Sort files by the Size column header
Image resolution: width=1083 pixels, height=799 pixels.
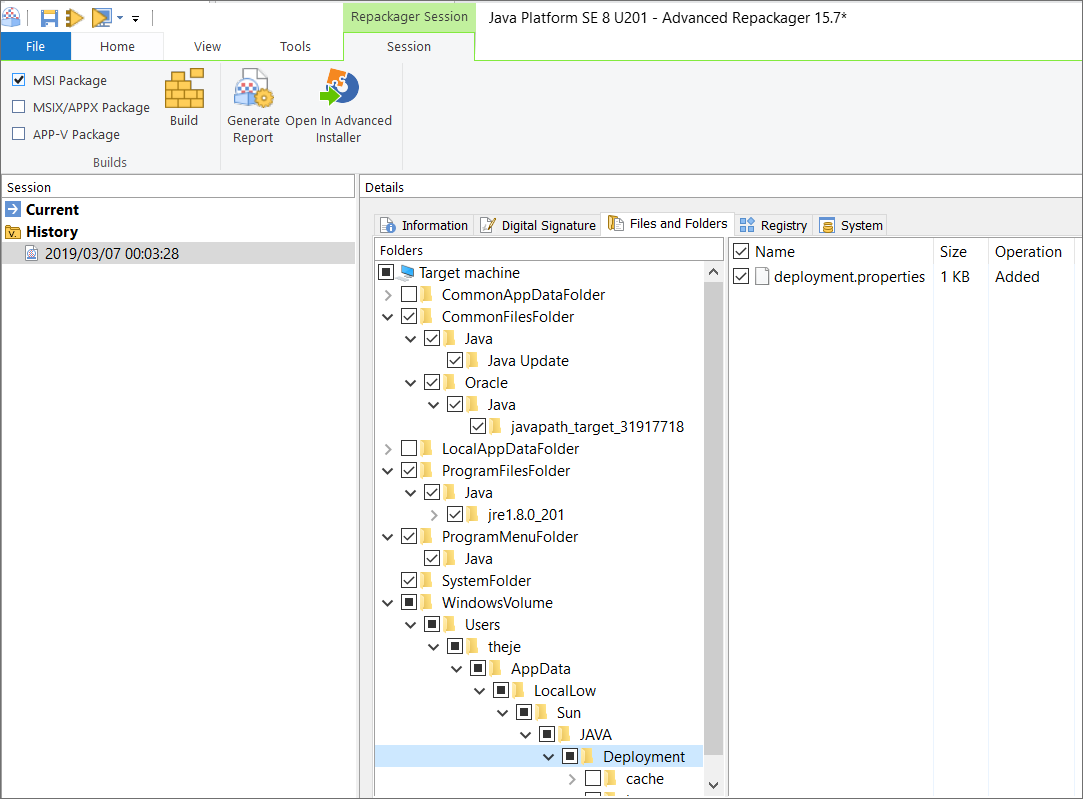tap(961, 251)
